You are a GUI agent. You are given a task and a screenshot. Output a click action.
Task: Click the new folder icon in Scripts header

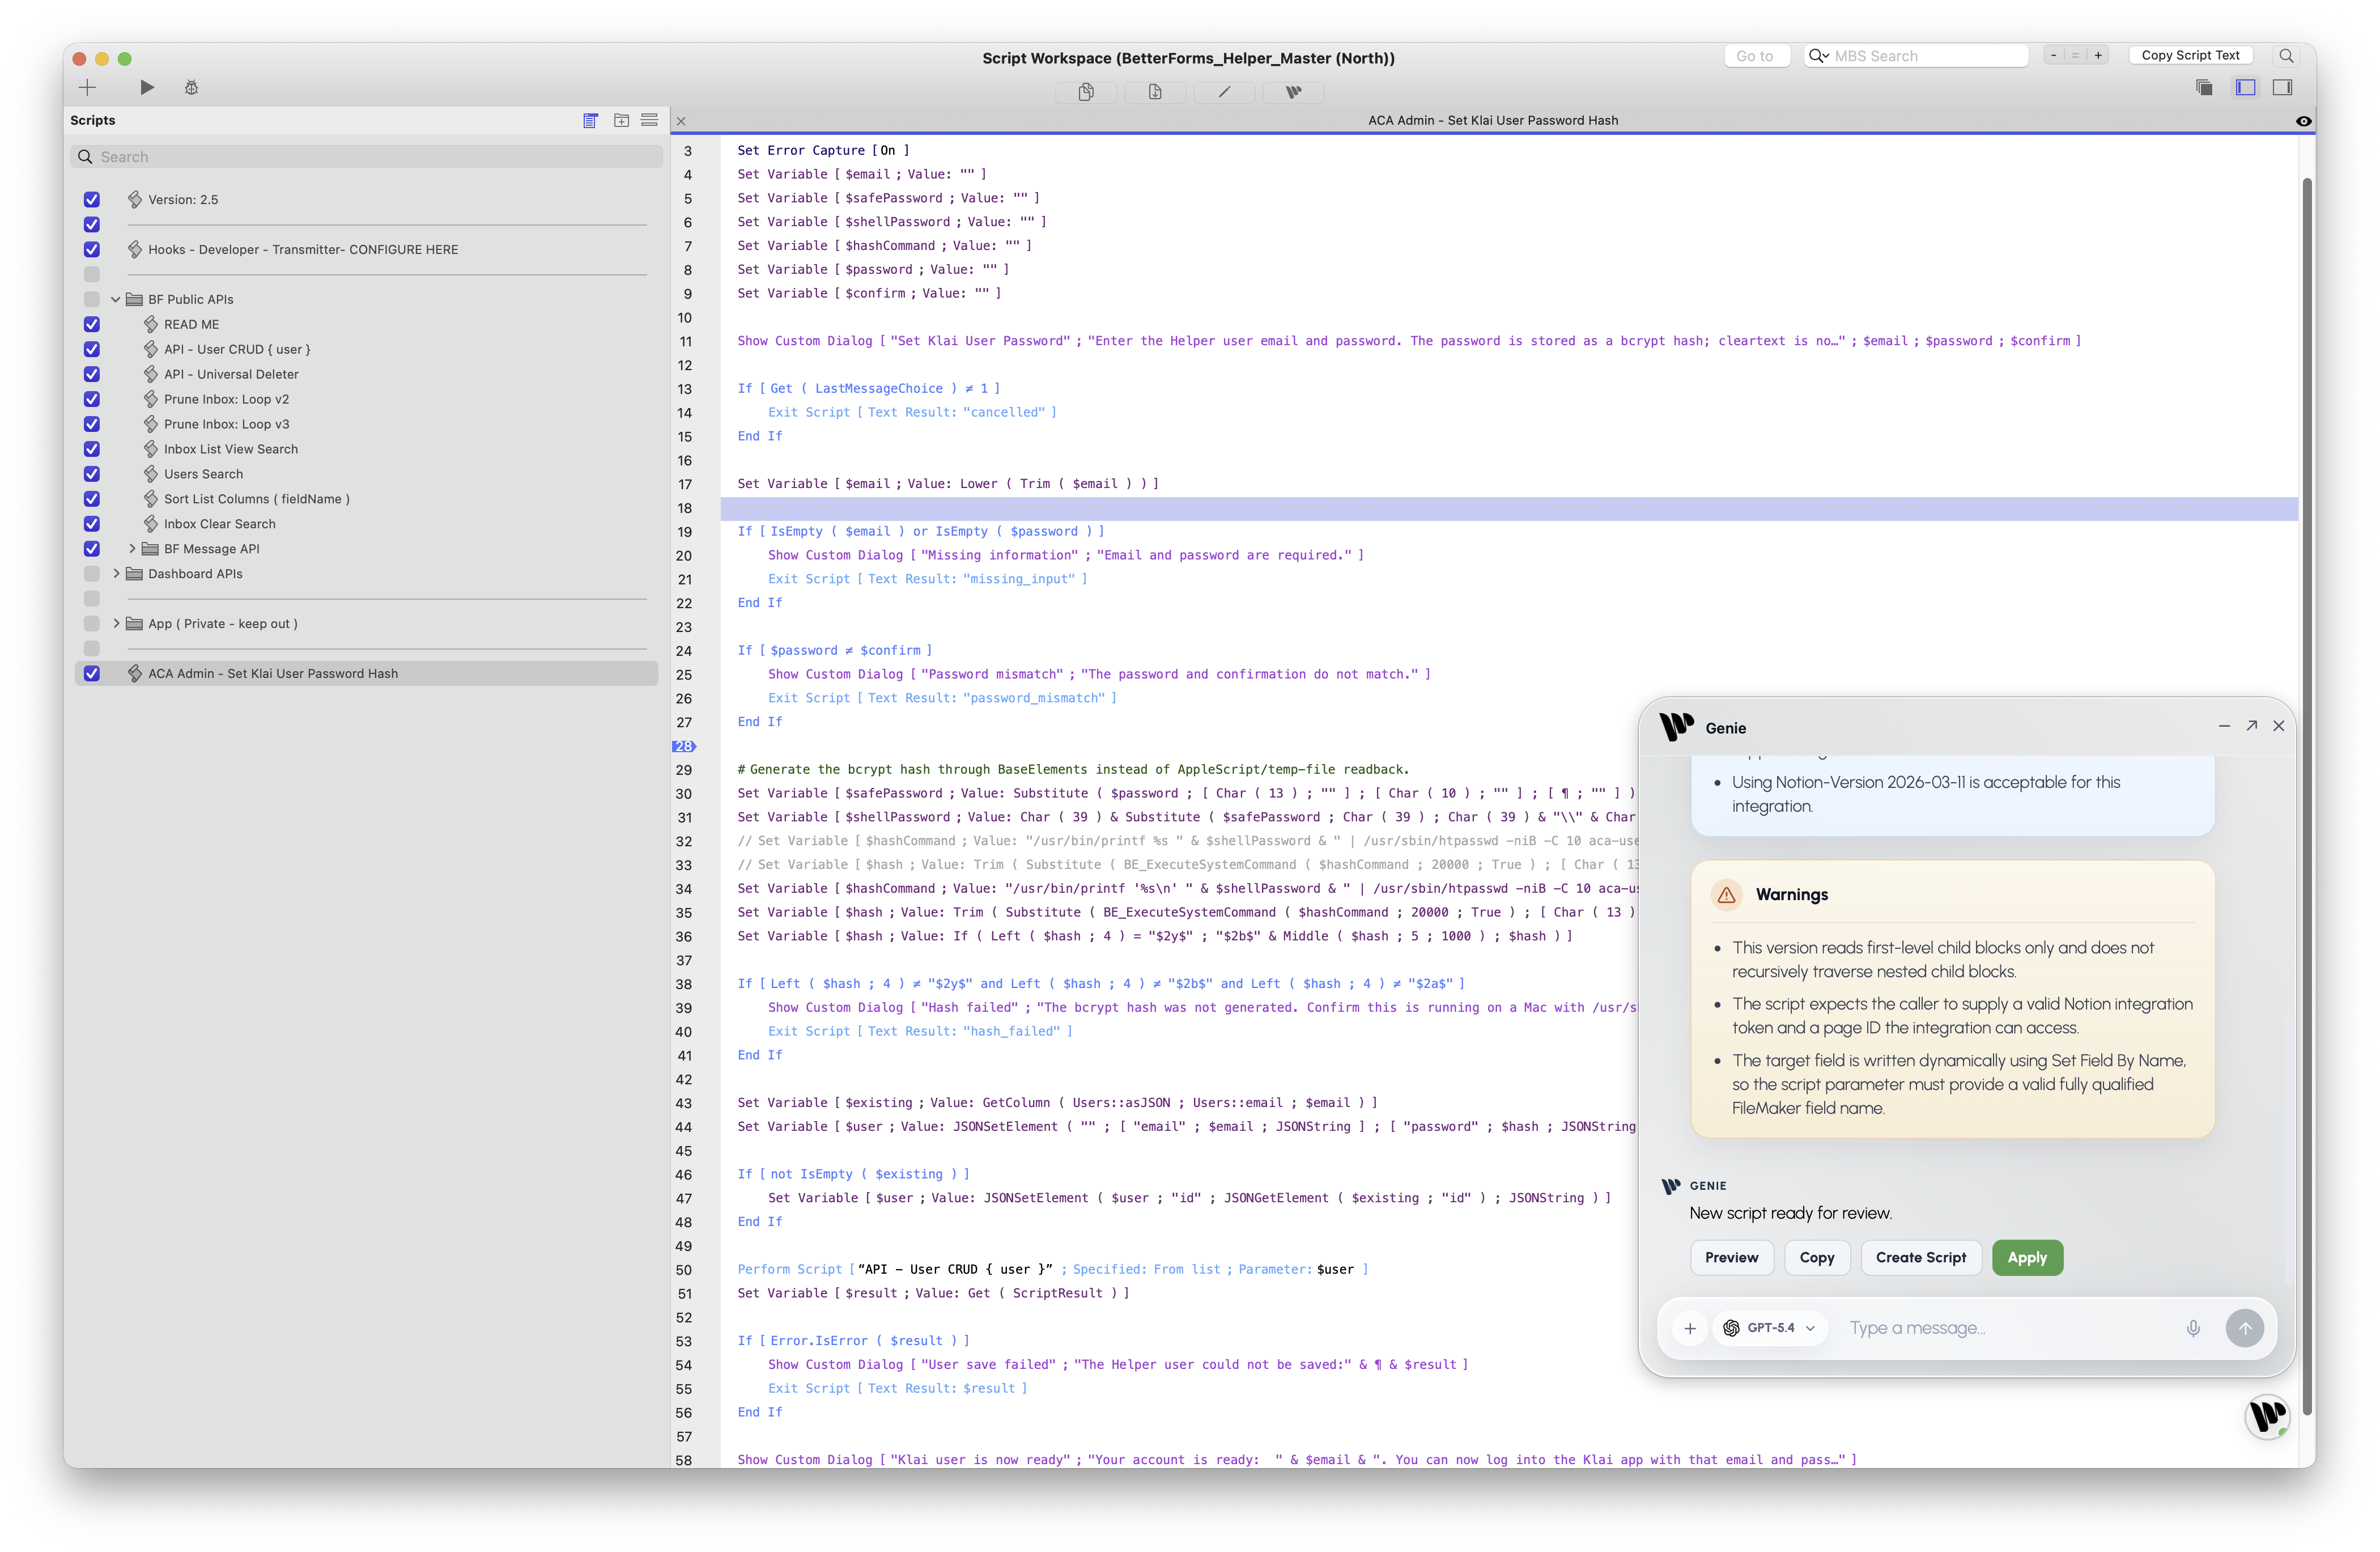[621, 120]
